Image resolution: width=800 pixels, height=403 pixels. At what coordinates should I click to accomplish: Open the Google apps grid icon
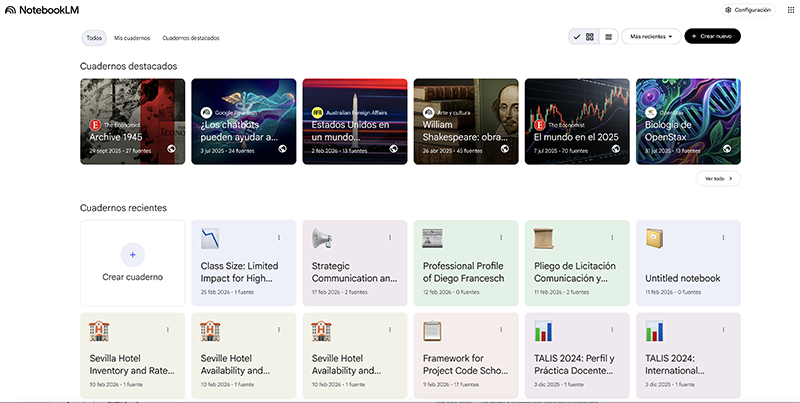click(791, 10)
